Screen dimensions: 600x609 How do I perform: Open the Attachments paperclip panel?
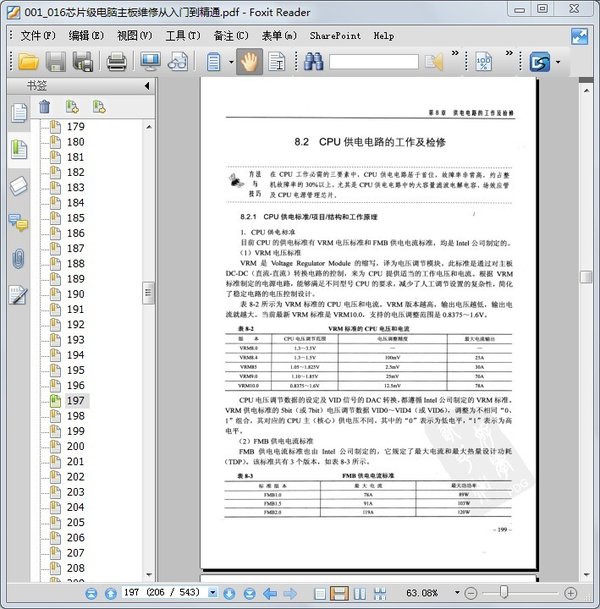[x=17, y=258]
